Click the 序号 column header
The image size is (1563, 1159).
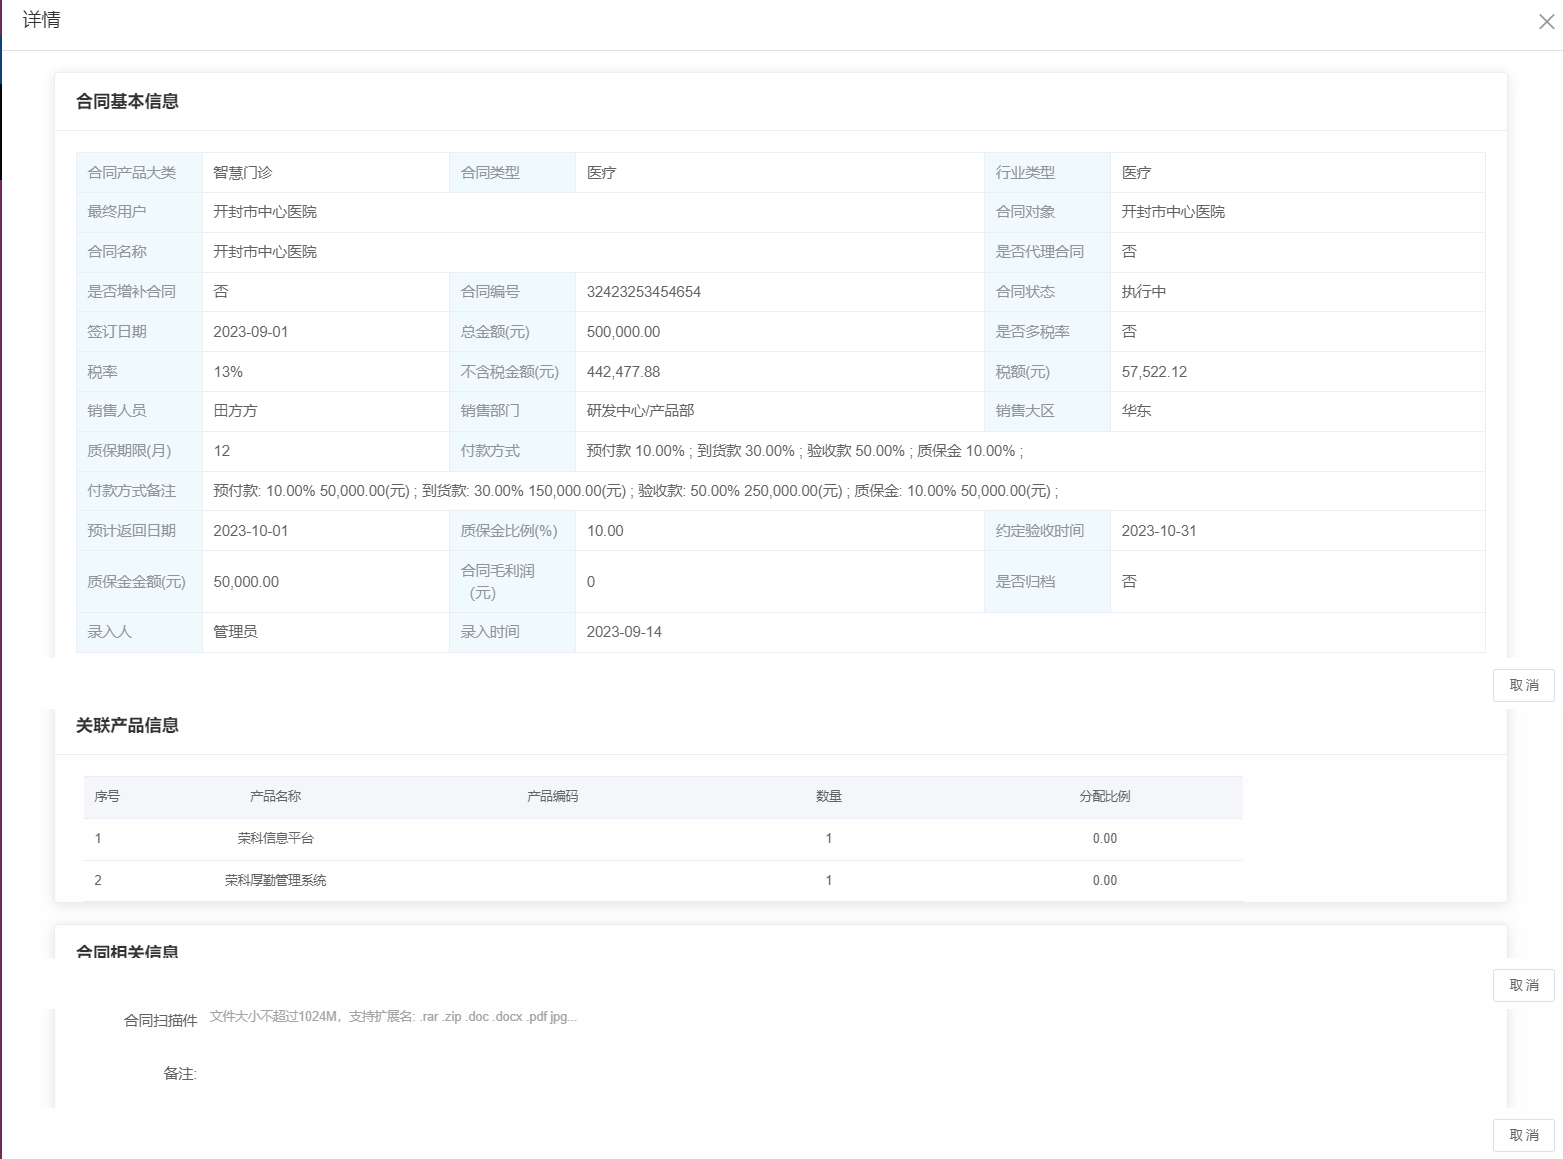coord(107,797)
